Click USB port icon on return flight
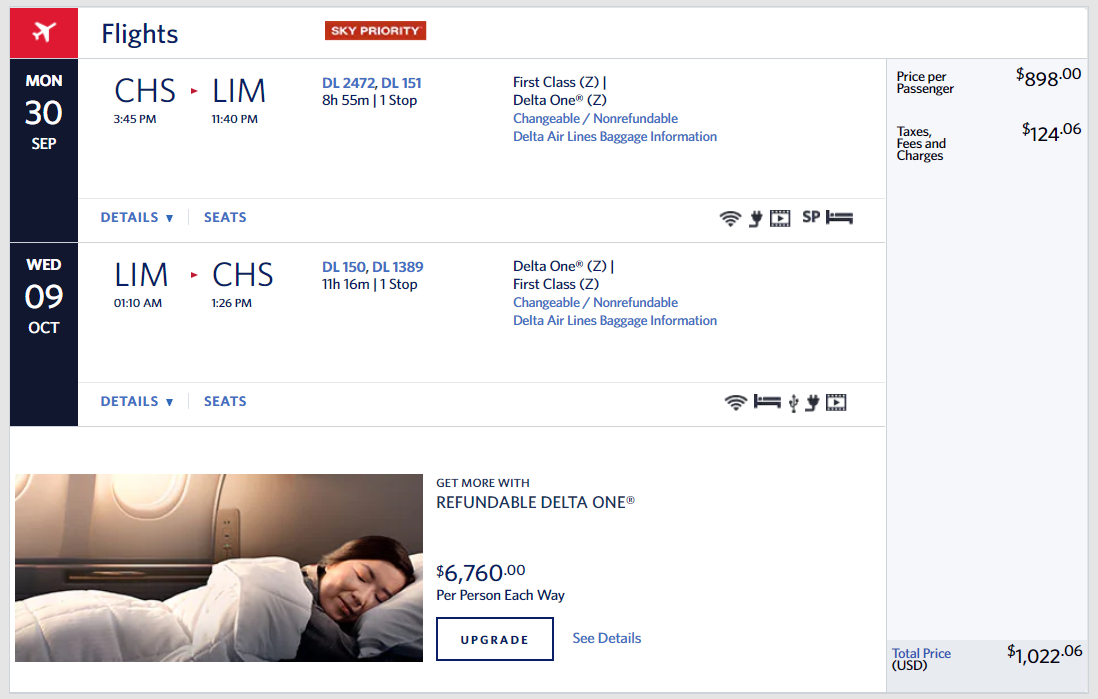This screenshot has width=1098, height=699. tap(793, 403)
